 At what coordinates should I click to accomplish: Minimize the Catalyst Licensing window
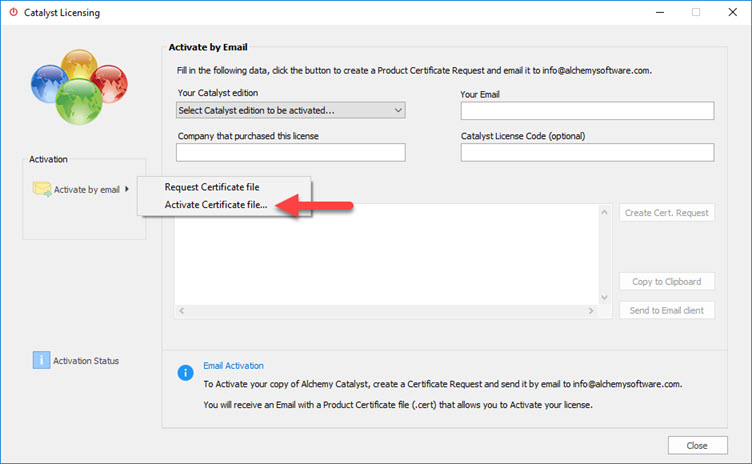(x=660, y=13)
